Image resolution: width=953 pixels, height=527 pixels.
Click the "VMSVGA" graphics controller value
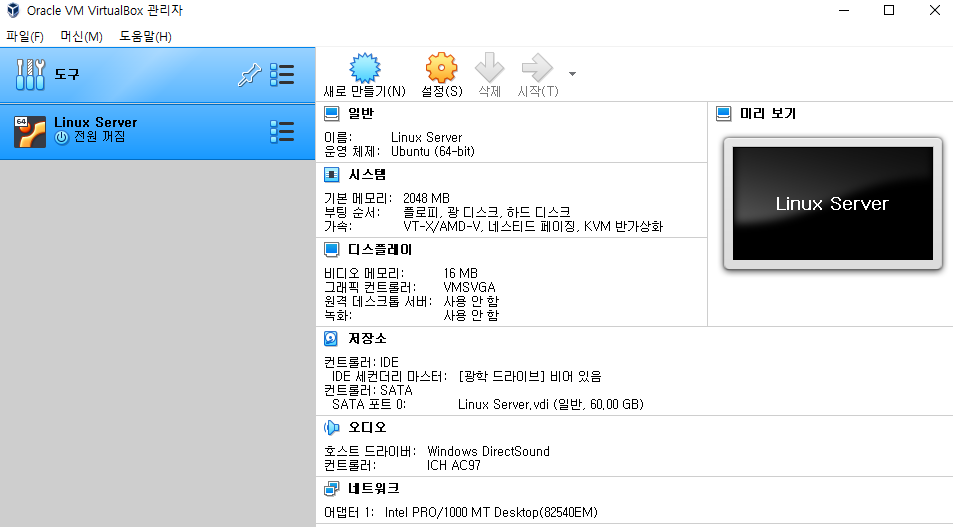[469, 288]
